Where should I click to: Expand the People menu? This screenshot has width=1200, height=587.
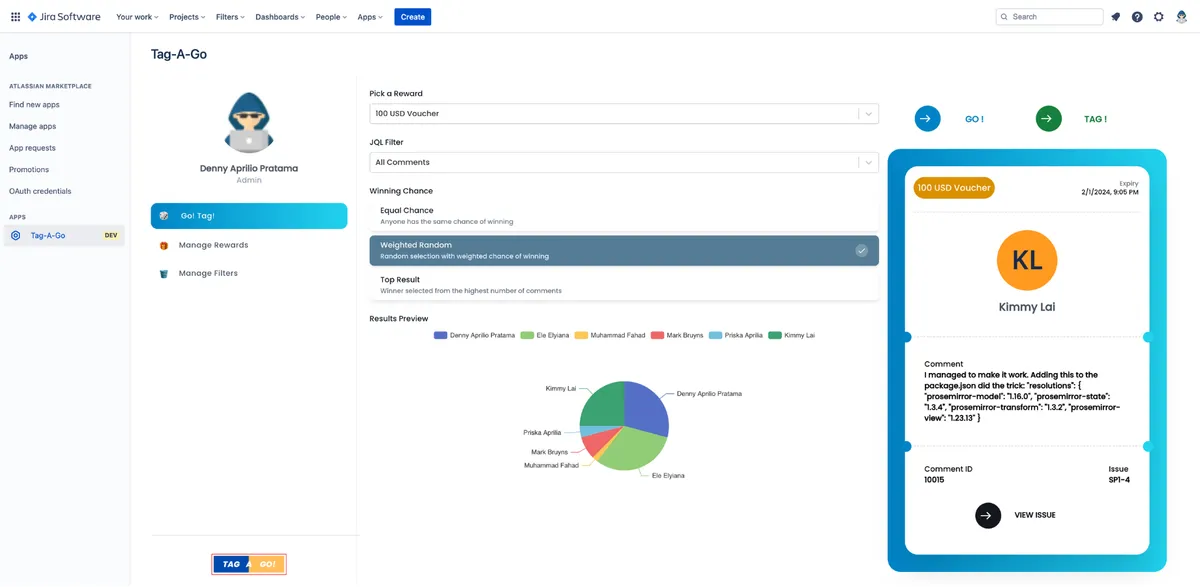[332, 17]
